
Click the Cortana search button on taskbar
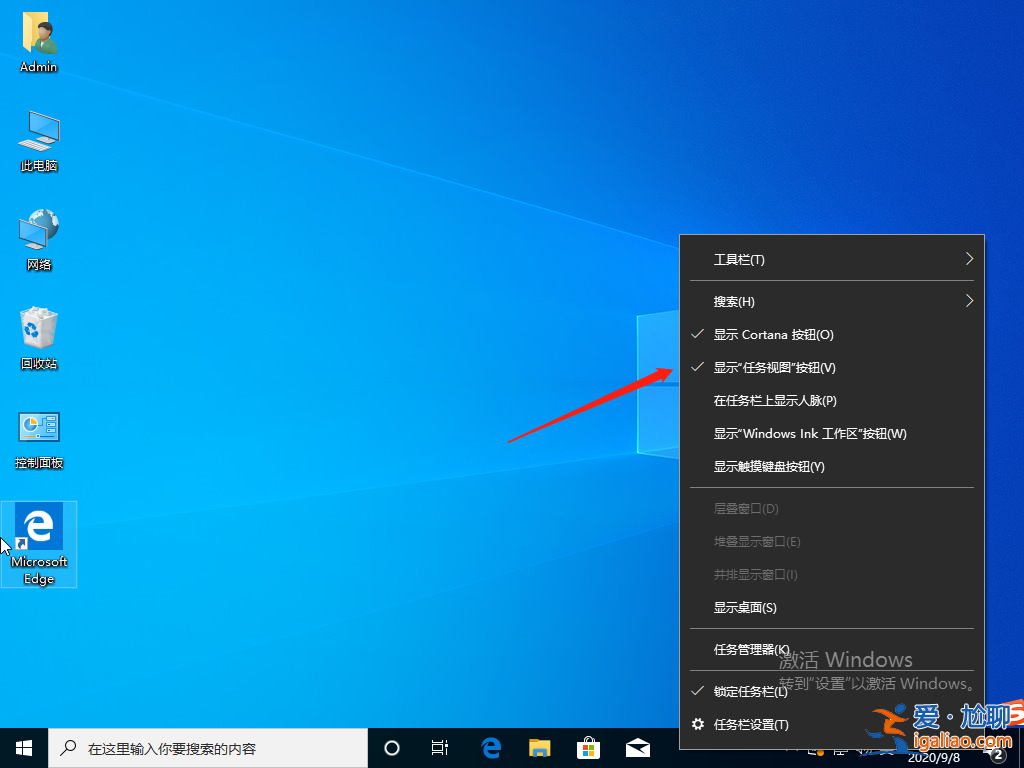coord(391,747)
